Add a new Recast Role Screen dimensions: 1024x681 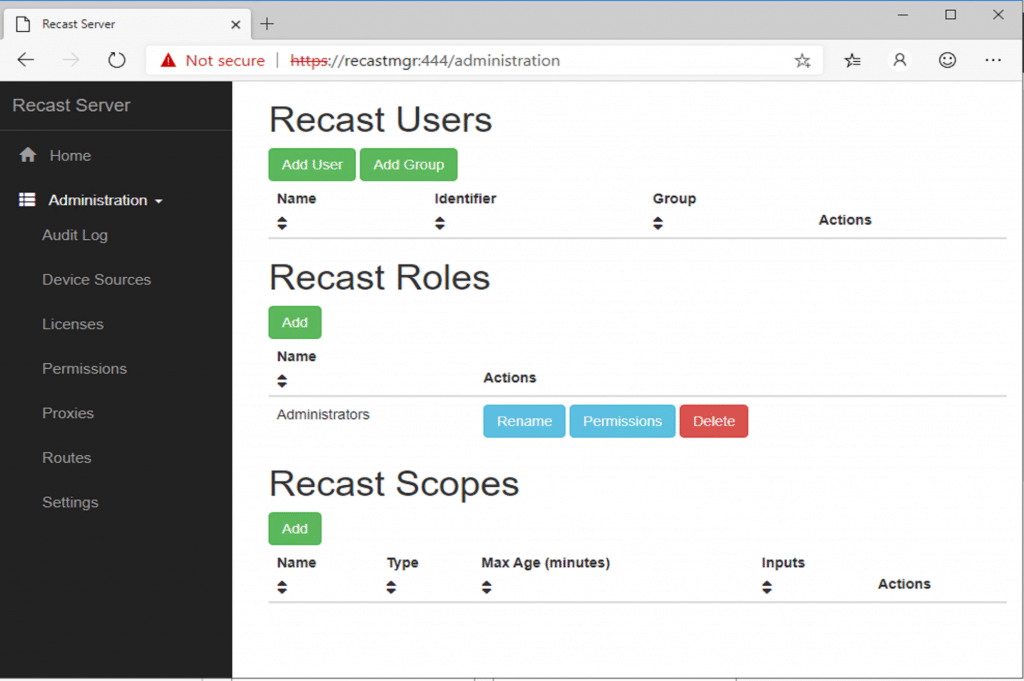[x=295, y=323]
